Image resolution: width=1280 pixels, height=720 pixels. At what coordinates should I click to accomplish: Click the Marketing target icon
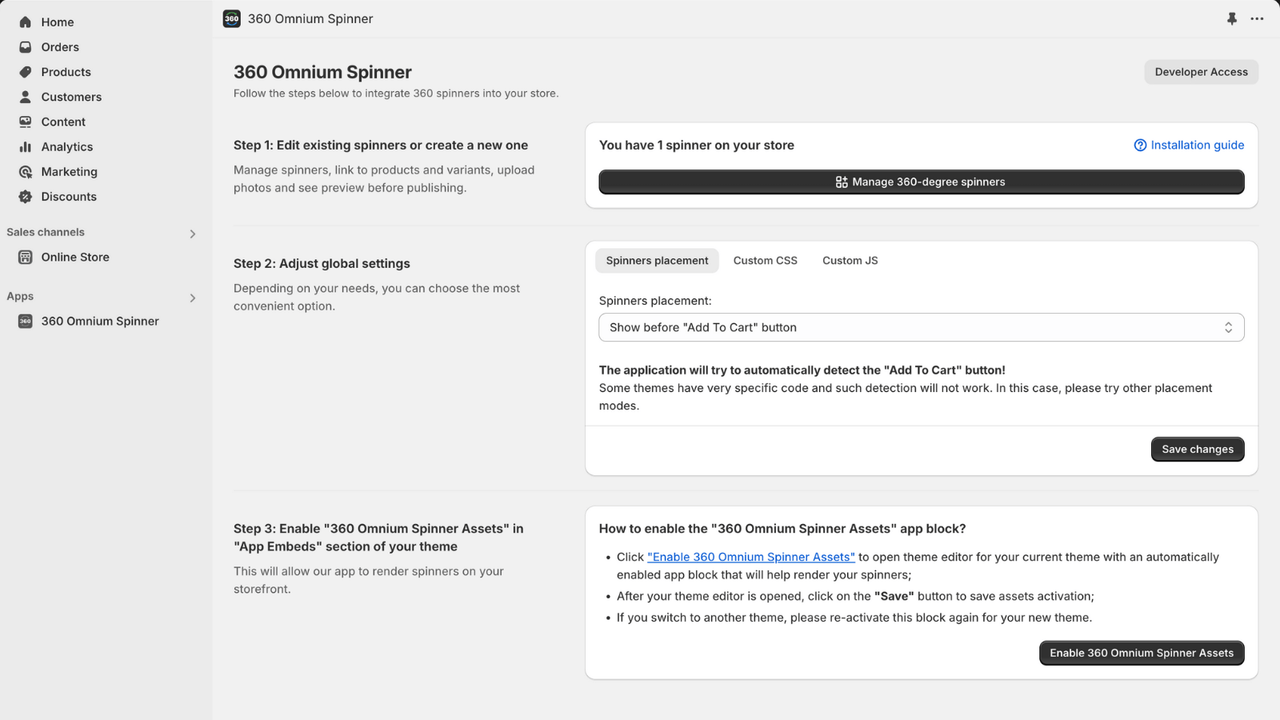[x=25, y=172]
